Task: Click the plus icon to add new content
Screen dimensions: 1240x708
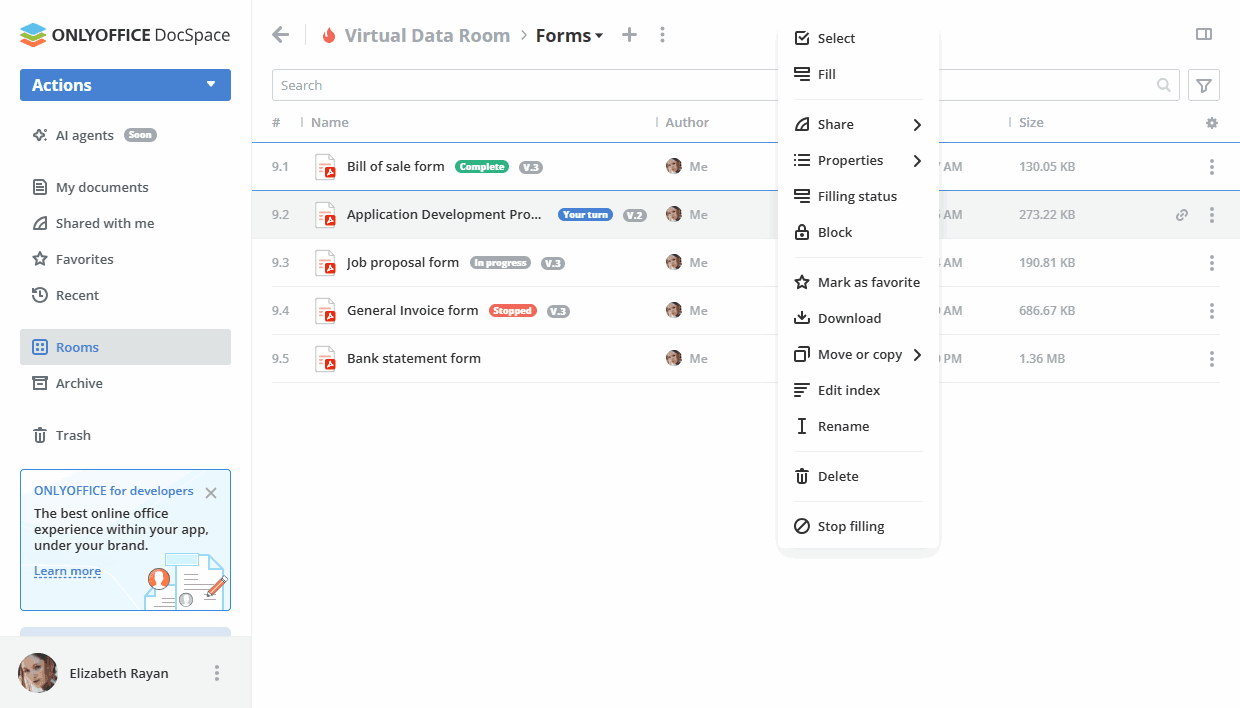Action: [629, 34]
